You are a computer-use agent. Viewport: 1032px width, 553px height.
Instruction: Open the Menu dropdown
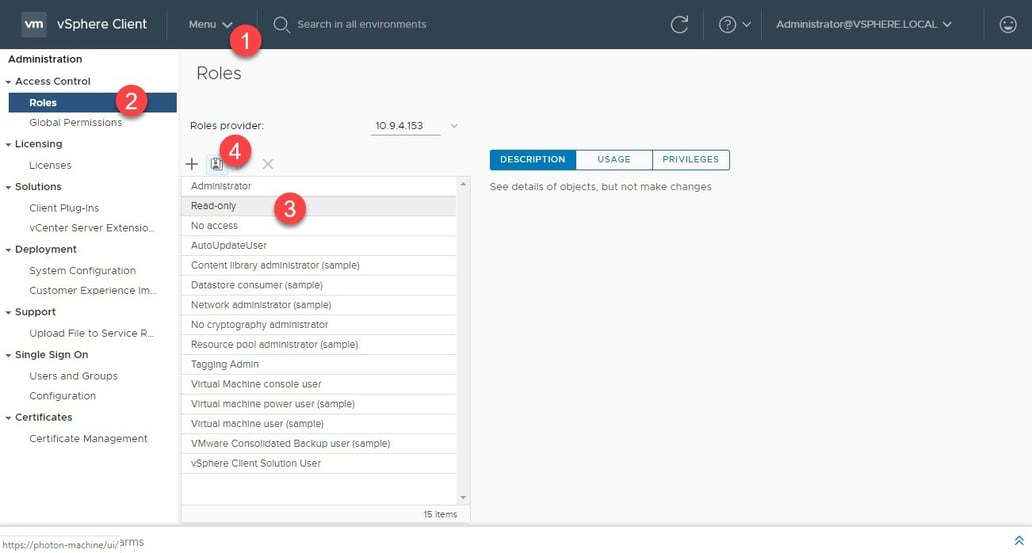(x=210, y=24)
